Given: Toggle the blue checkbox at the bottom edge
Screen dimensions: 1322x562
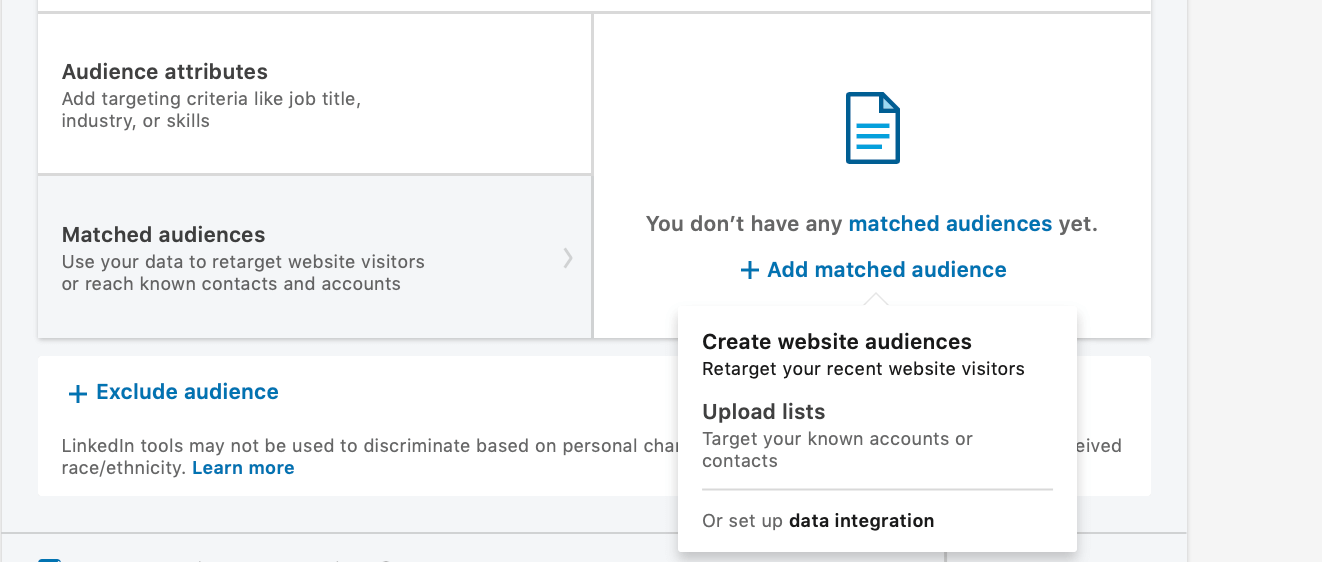Looking at the screenshot, I should pyautogui.click(x=50, y=558).
